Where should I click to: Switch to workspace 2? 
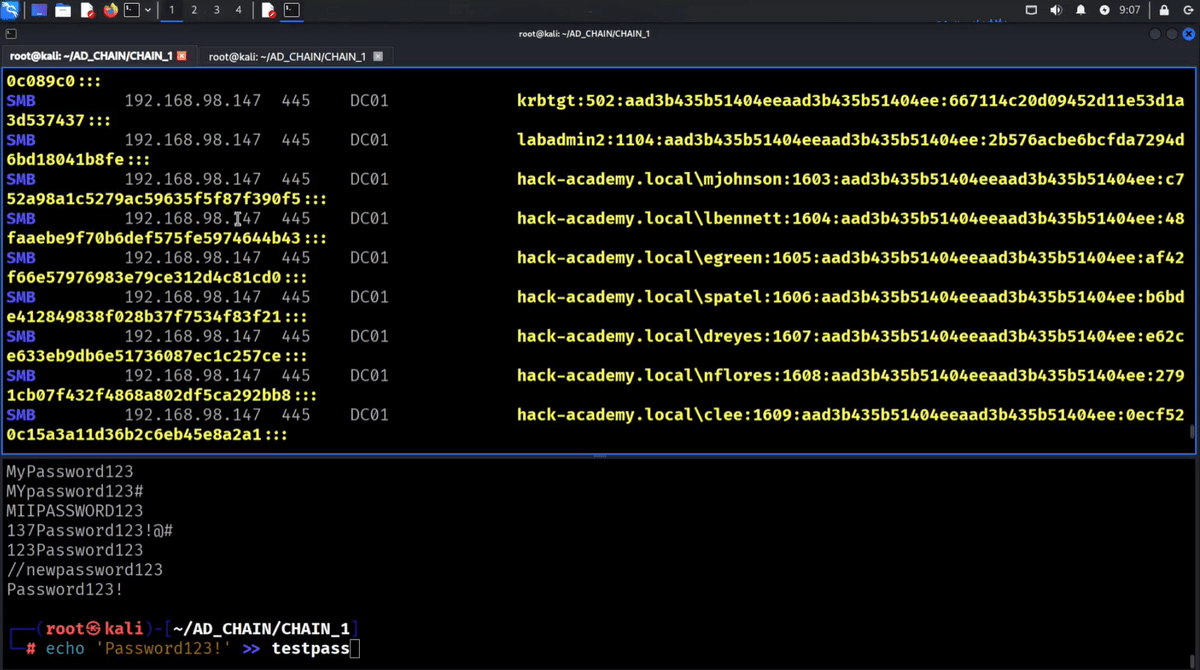194,10
